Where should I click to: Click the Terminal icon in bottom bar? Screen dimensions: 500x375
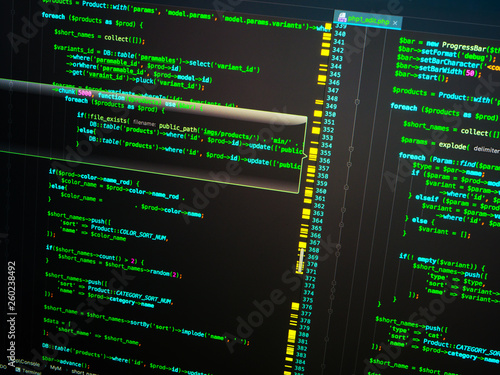tap(18, 370)
